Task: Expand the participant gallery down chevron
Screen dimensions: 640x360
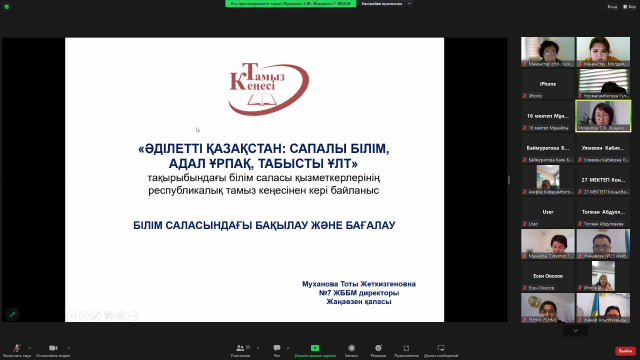Action: [576, 331]
